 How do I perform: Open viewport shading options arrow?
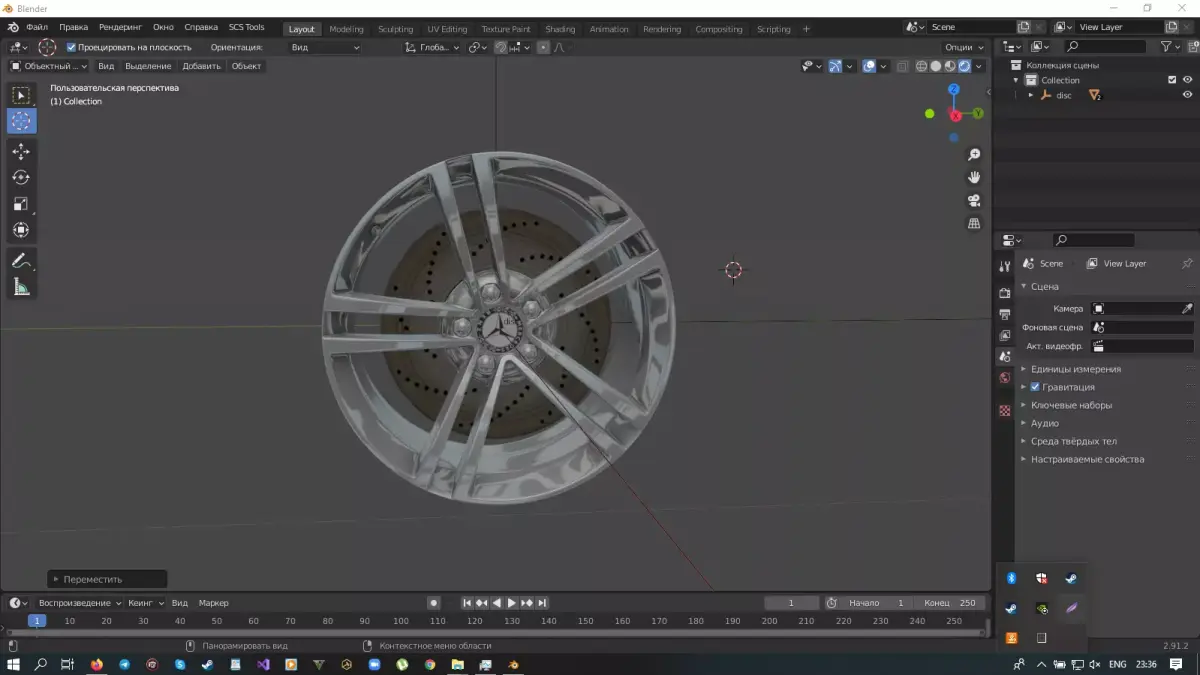tap(979, 66)
